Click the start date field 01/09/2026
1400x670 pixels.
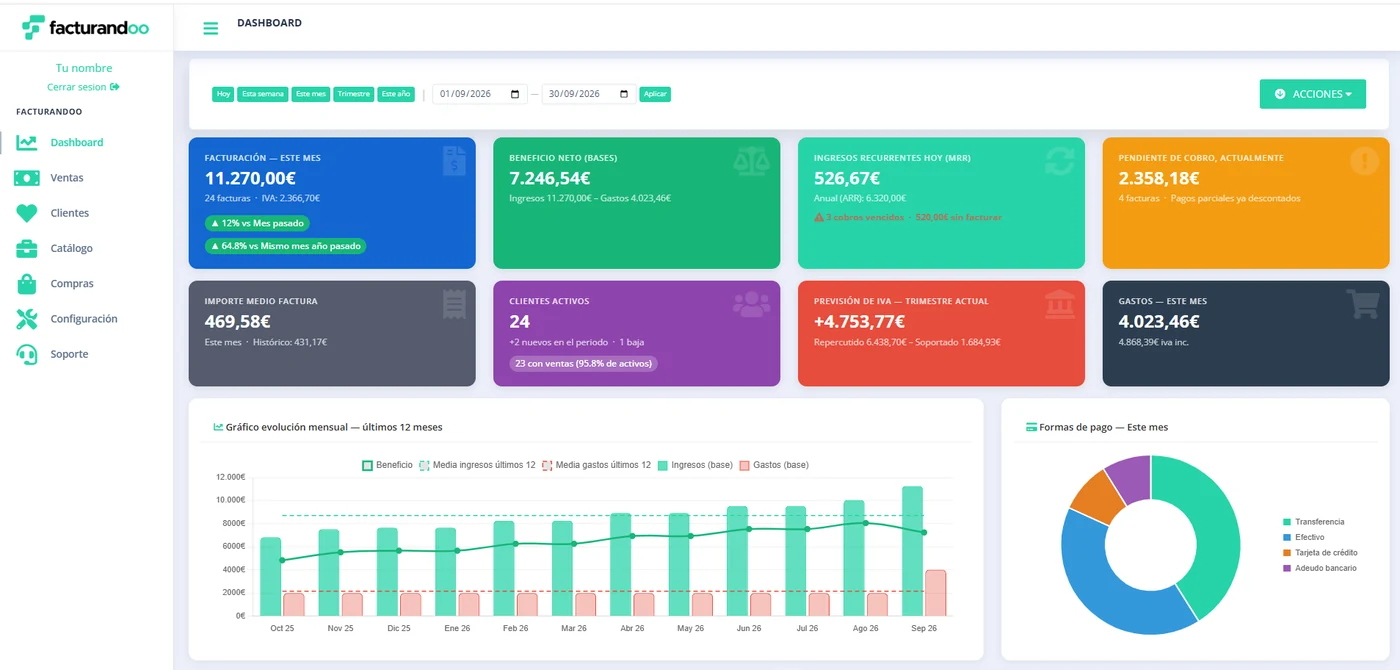[480, 94]
